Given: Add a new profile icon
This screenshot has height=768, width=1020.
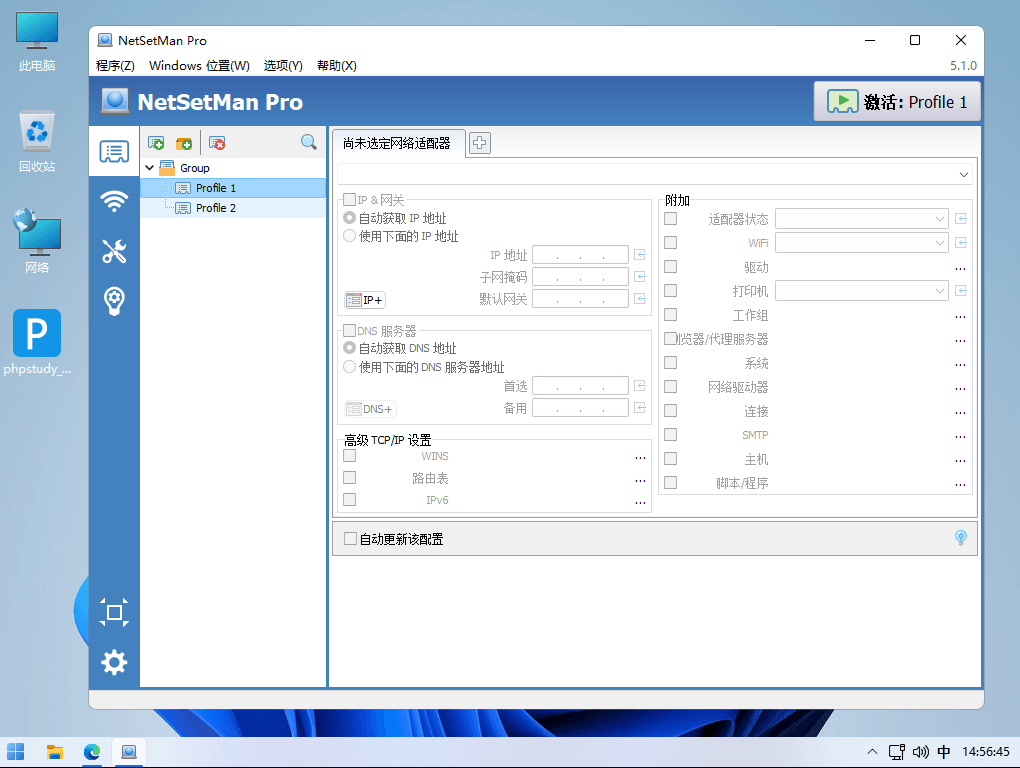Looking at the screenshot, I should tap(156, 143).
